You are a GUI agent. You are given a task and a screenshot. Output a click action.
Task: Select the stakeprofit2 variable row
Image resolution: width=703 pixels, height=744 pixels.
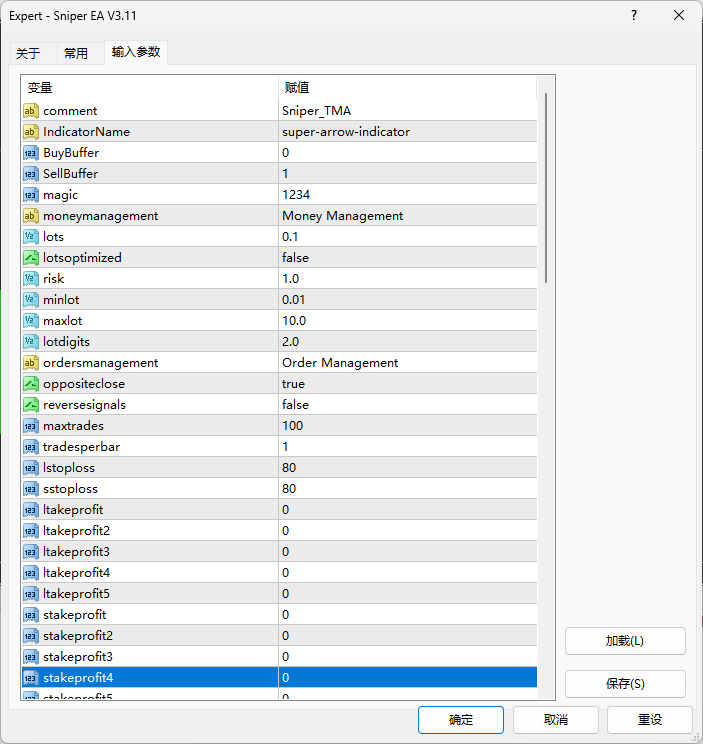tap(279, 636)
